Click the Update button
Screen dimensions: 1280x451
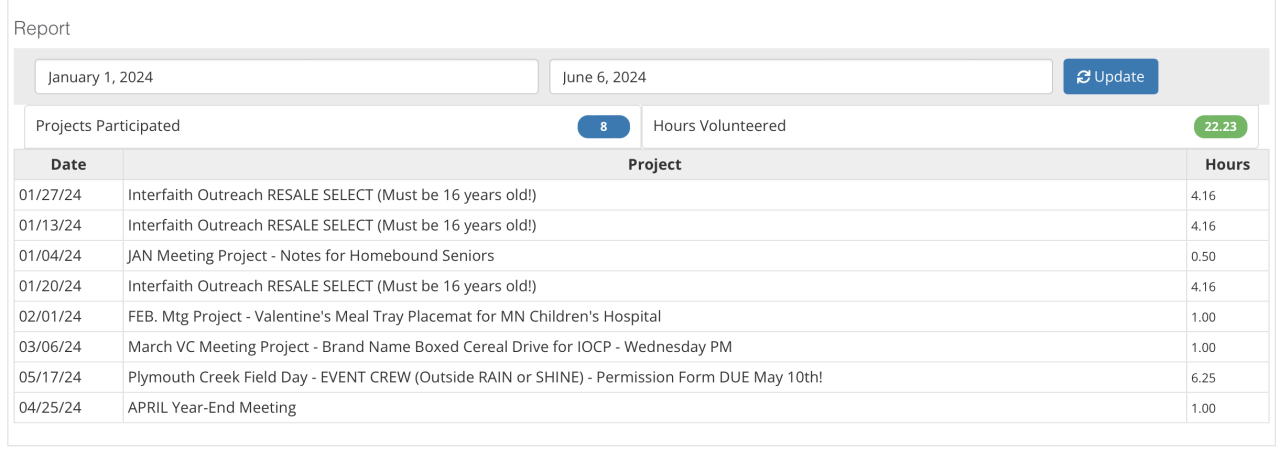click(x=1110, y=77)
